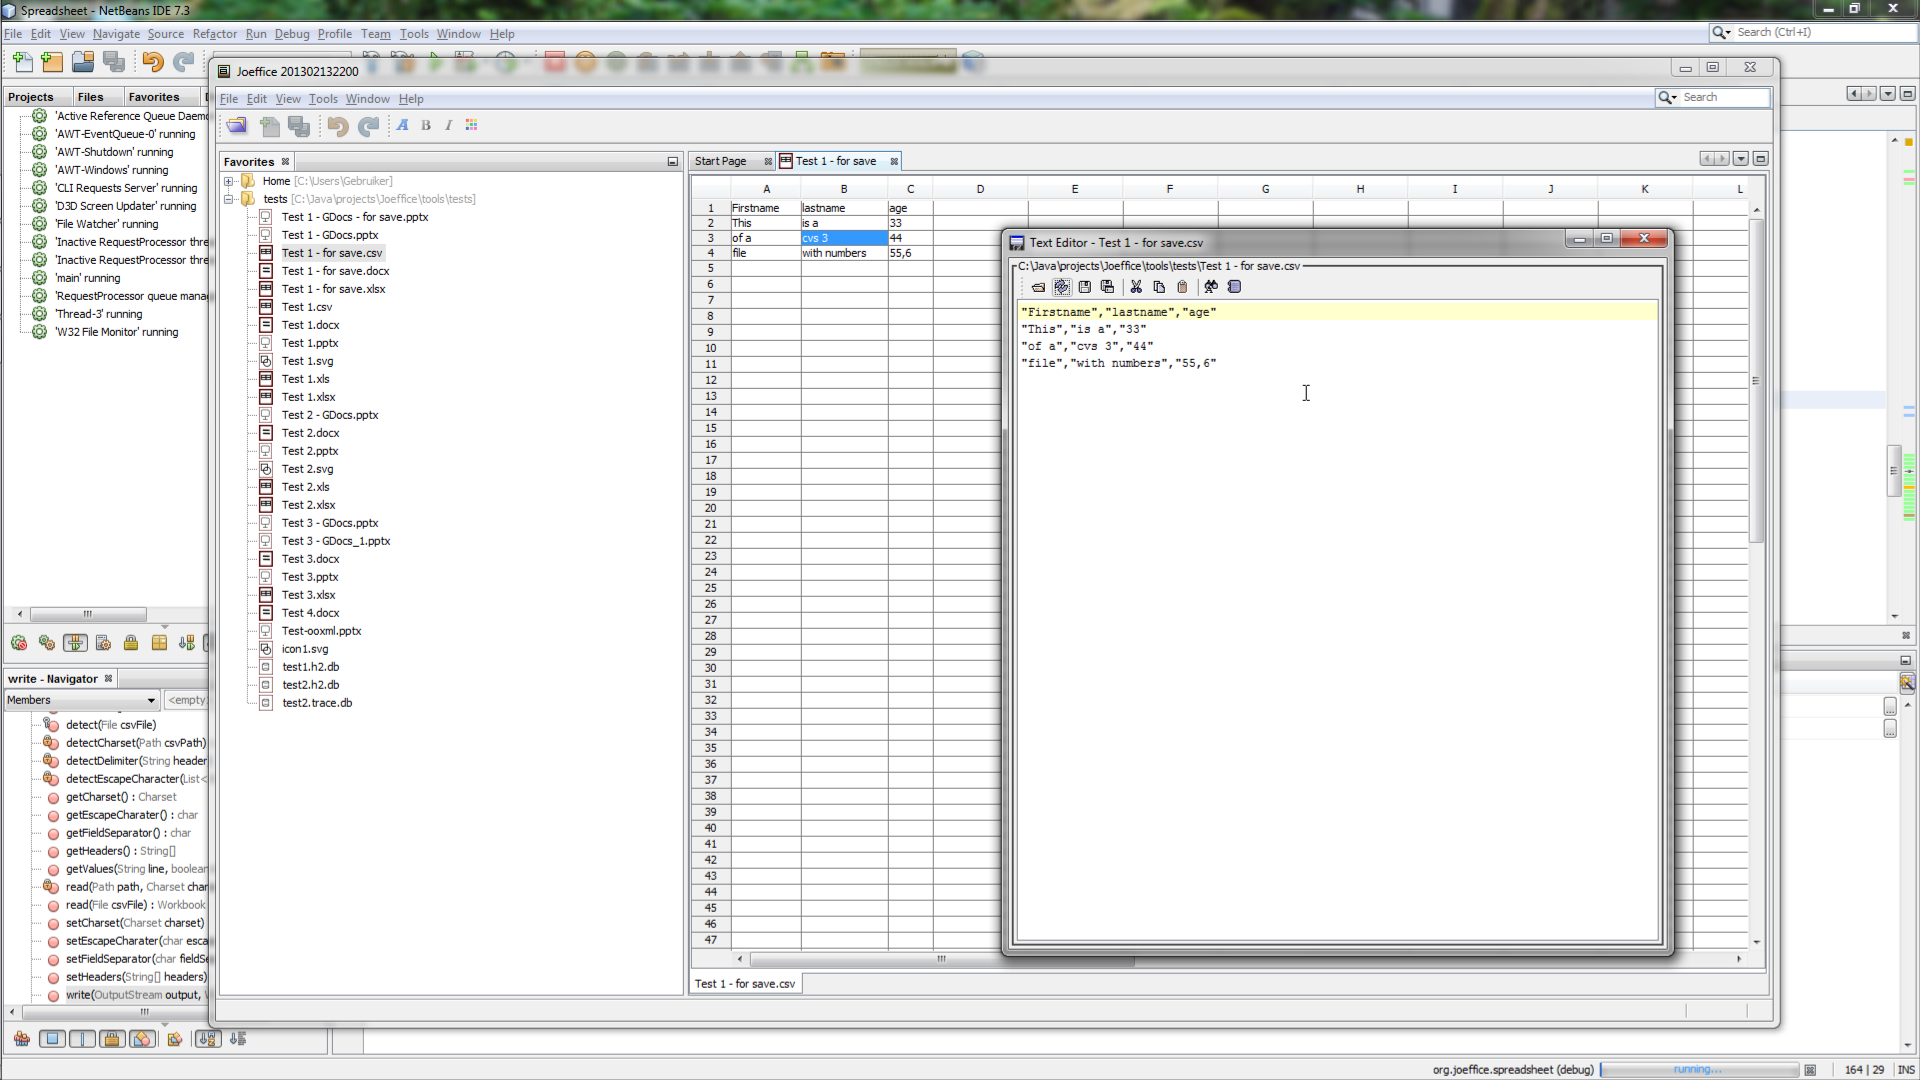The height and width of the screenshot is (1080, 1920).
Task: Click cell E10 in the spreadsheet
Action: click(1075, 348)
